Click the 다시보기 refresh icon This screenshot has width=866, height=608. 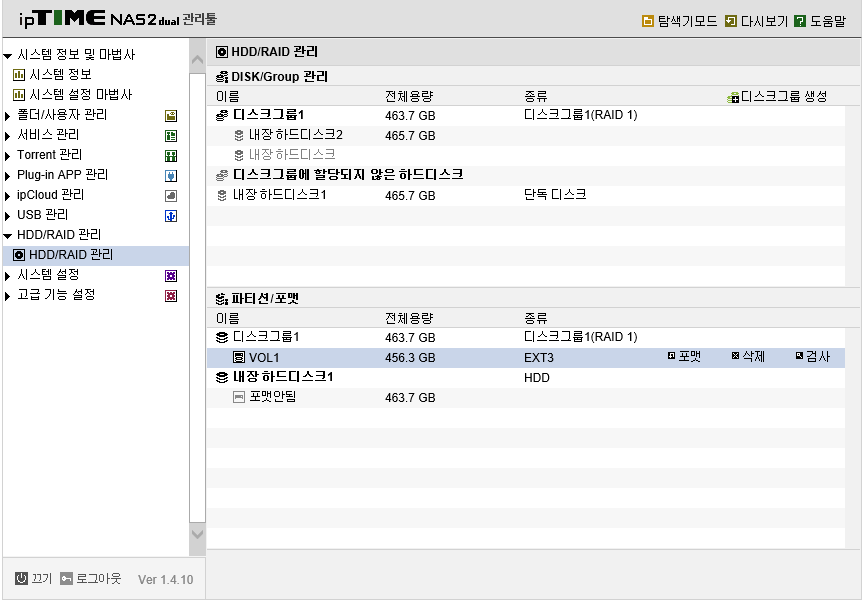click(731, 22)
